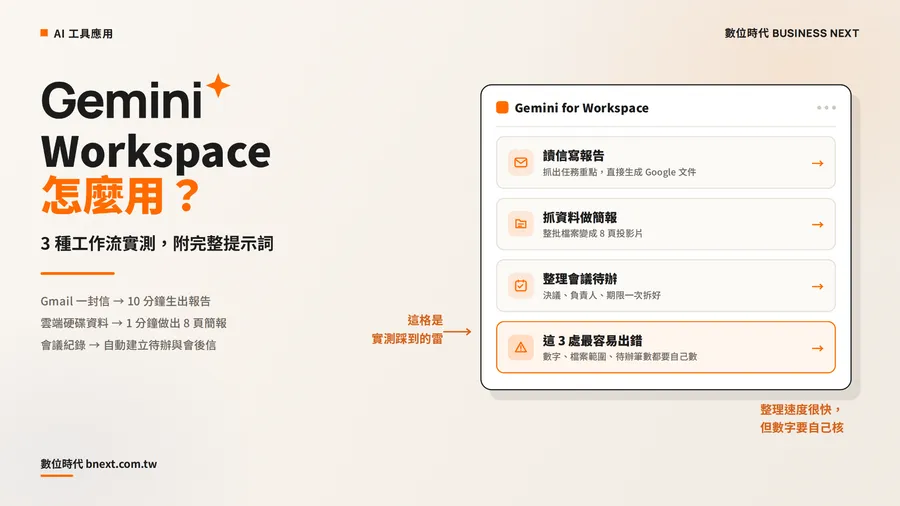This screenshot has width=900, height=506.
Task: Open the 抓資料做簡報 card title
Action: click(x=580, y=217)
